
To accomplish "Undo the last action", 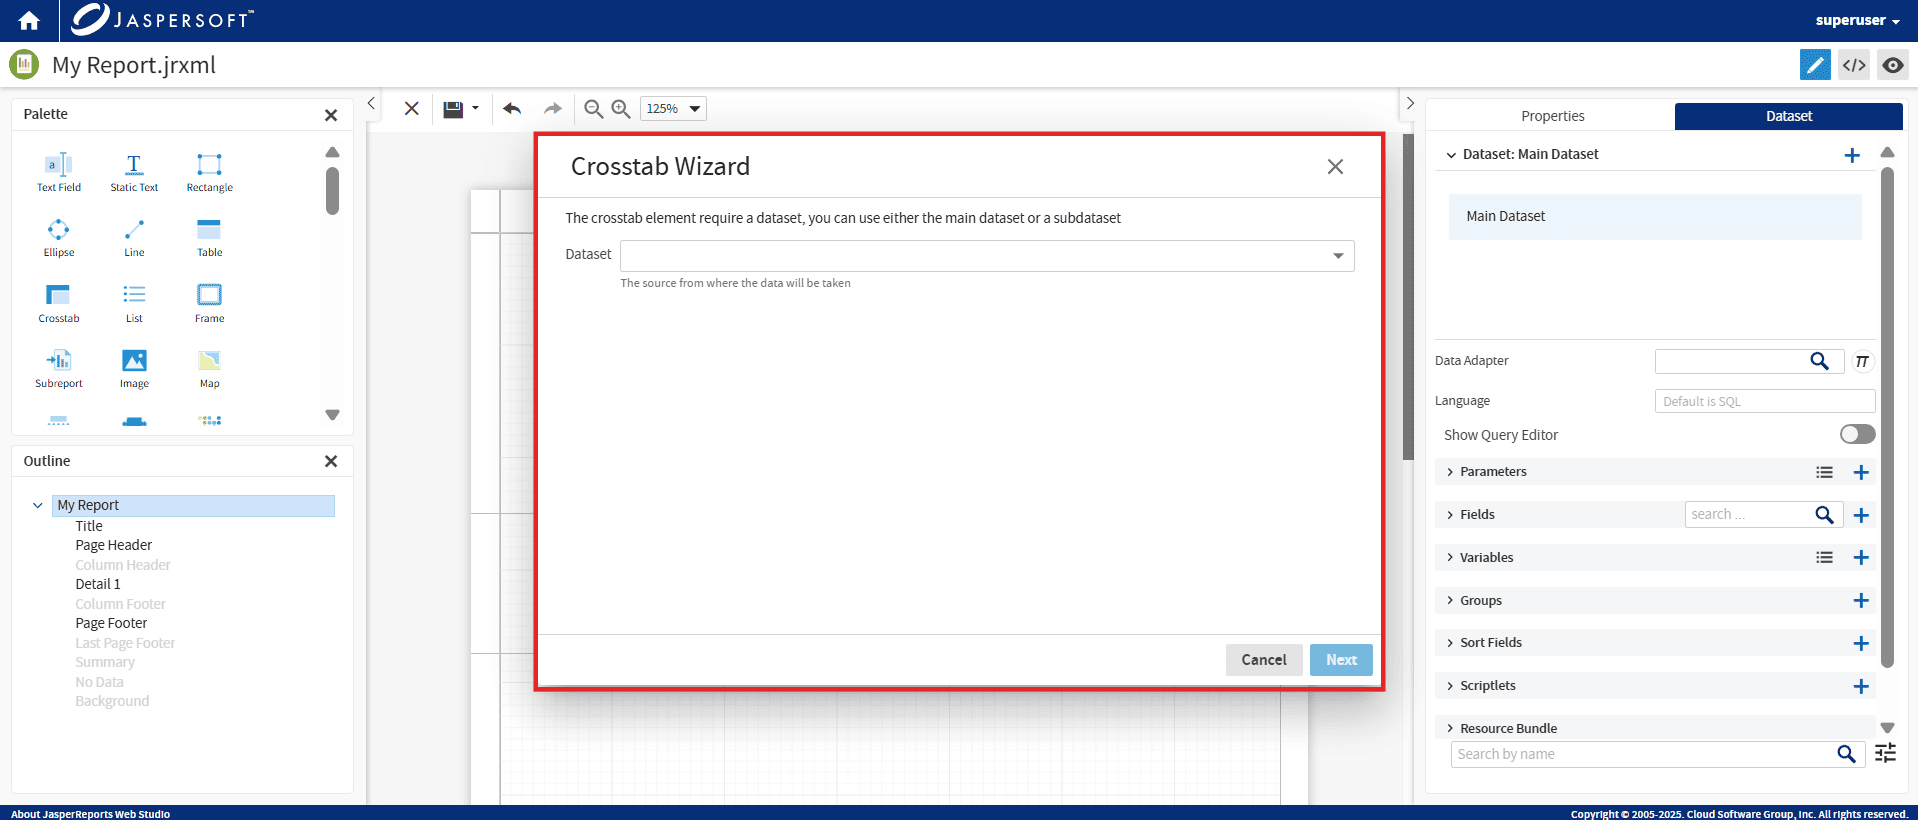I will pos(512,109).
